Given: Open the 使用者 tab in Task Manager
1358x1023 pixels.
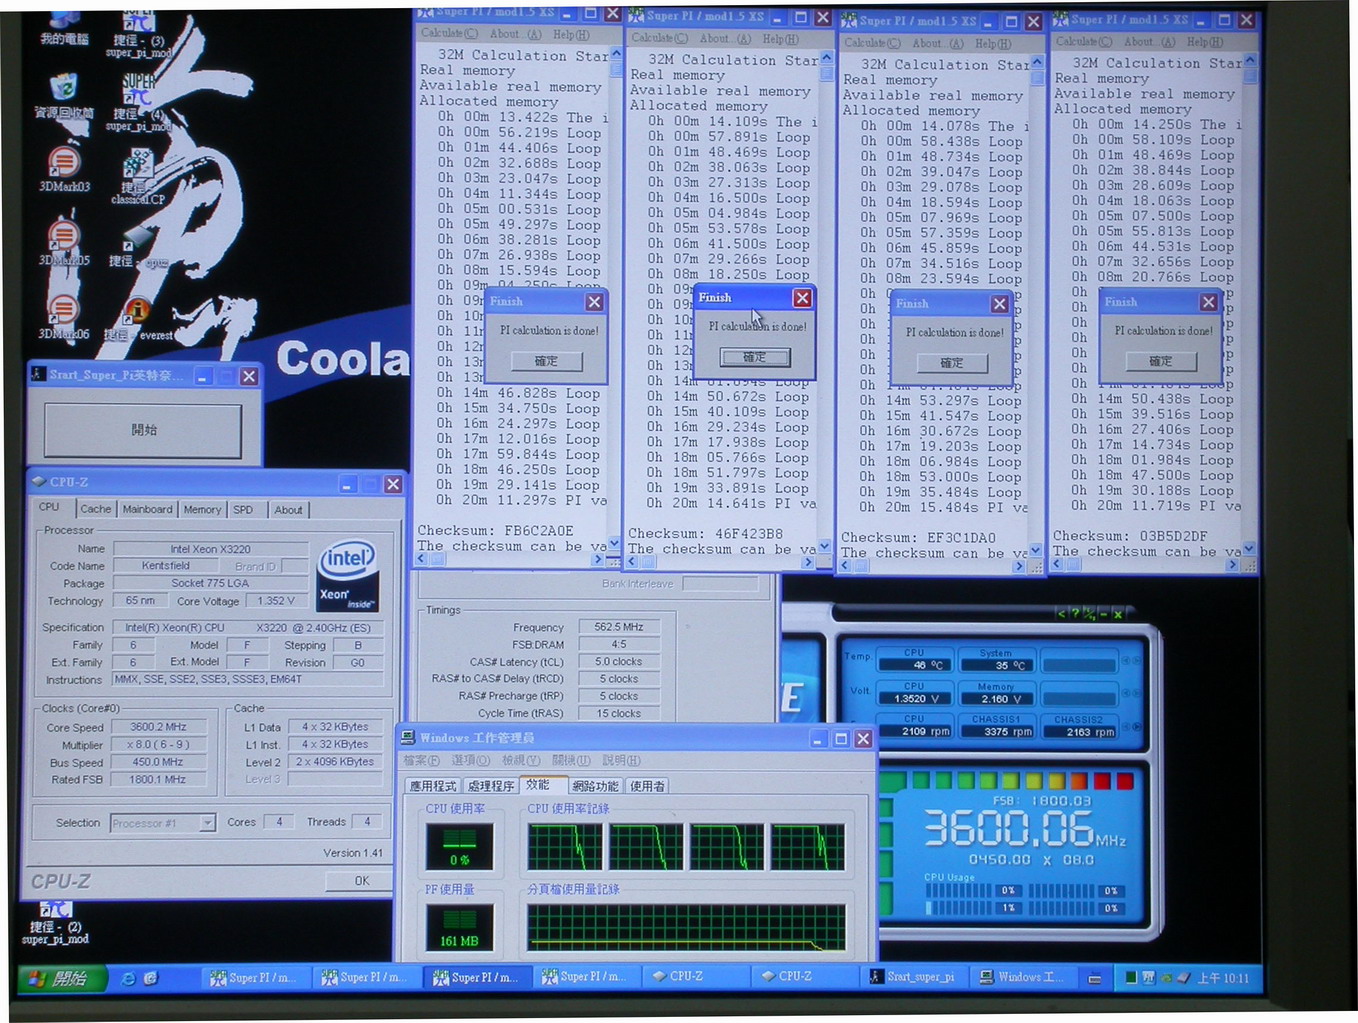Looking at the screenshot, I should tap(648, 786).
